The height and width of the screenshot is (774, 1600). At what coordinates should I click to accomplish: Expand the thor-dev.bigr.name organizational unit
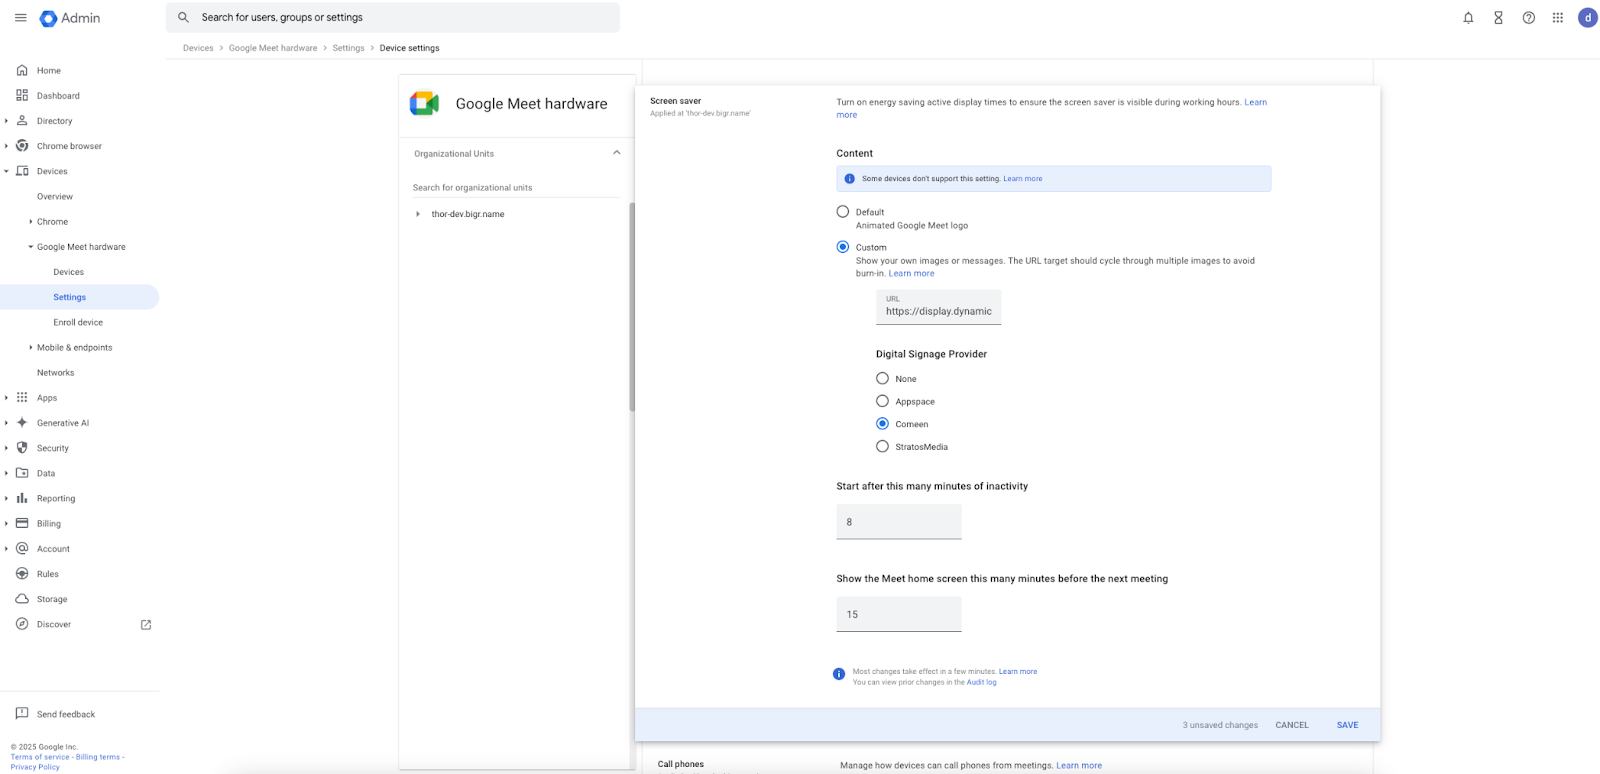[418, 214]
